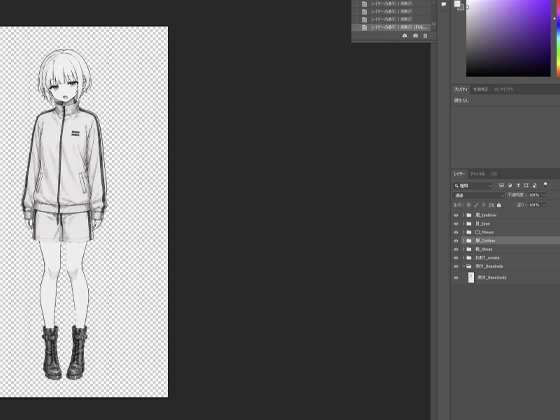Enable the adjustment layer filter icon
560x420 pixels.
[x=510, y=185]
